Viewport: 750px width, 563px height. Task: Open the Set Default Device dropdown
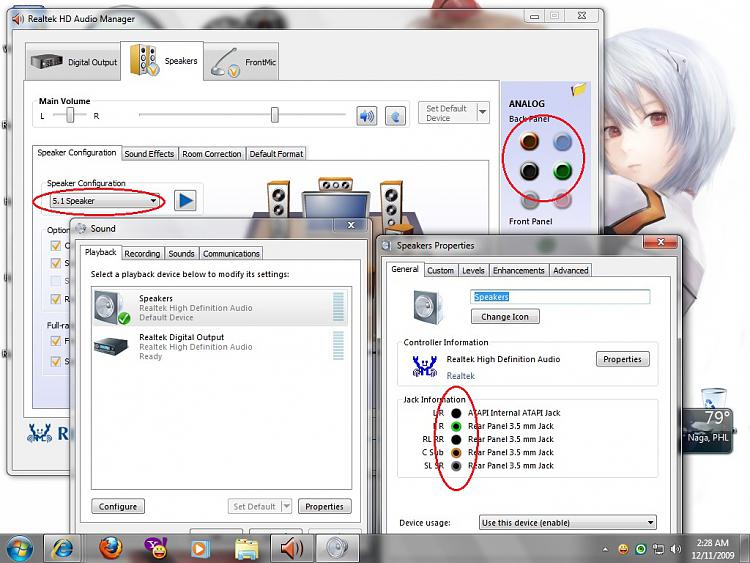[x=483, y=112]
